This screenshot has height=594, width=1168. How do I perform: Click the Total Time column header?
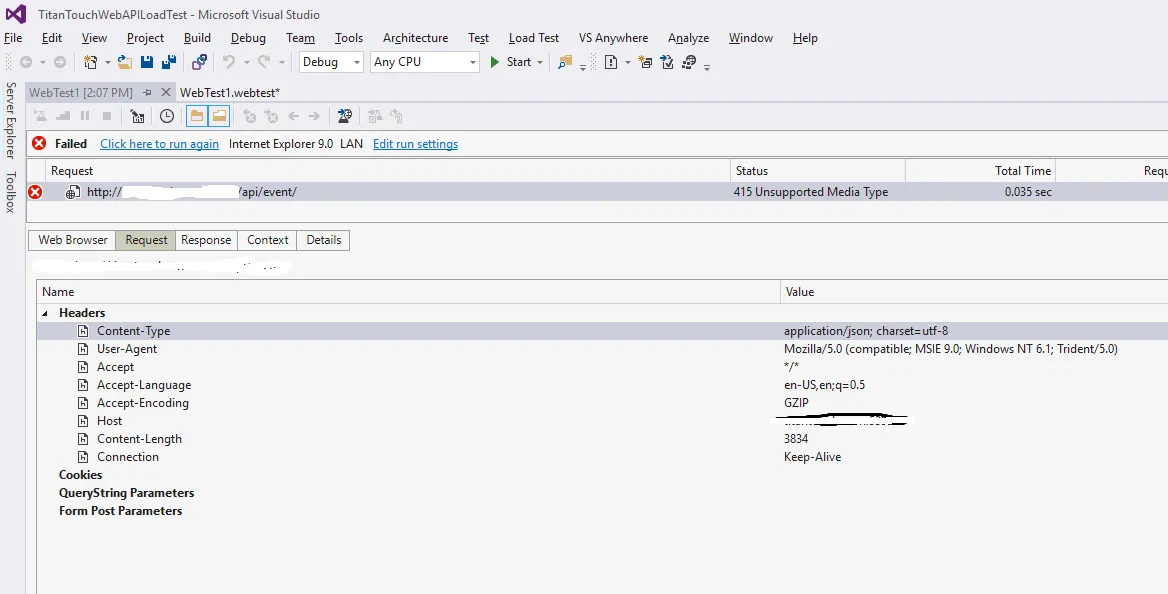pos(980,171)
